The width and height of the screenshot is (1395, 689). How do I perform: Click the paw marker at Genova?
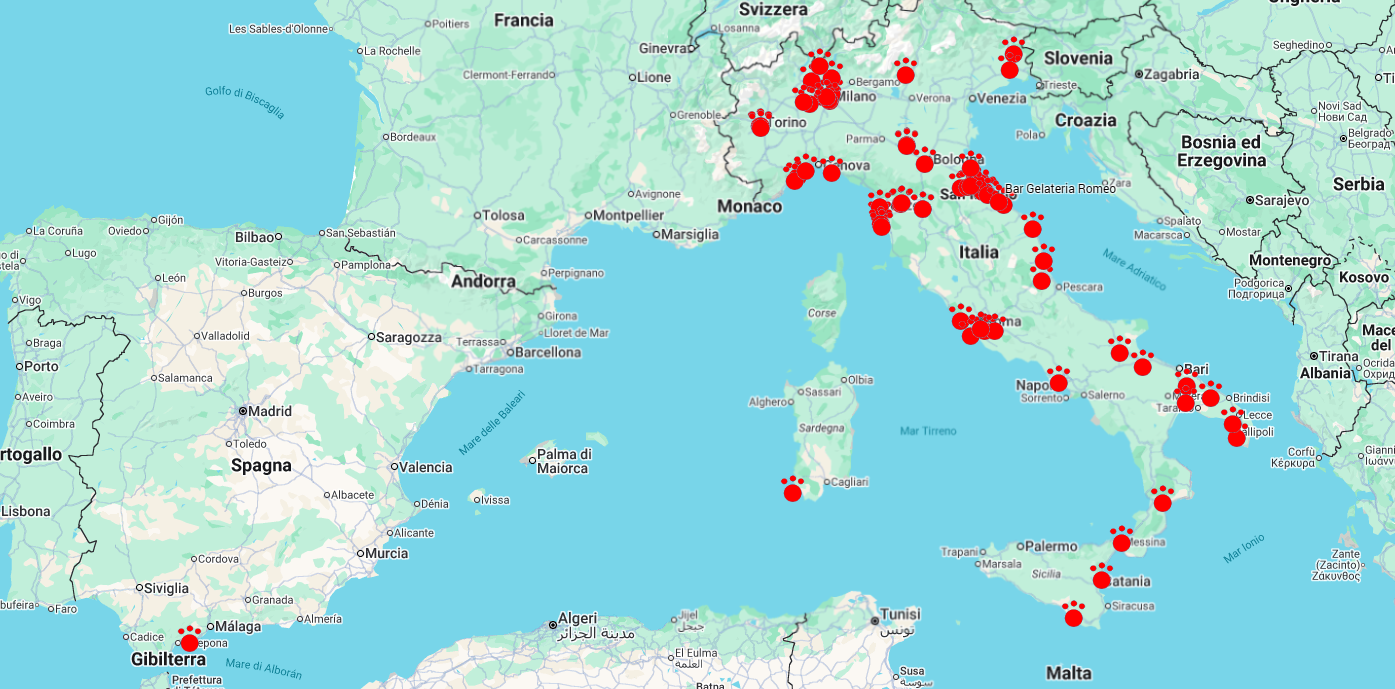(x=831, y=170)
